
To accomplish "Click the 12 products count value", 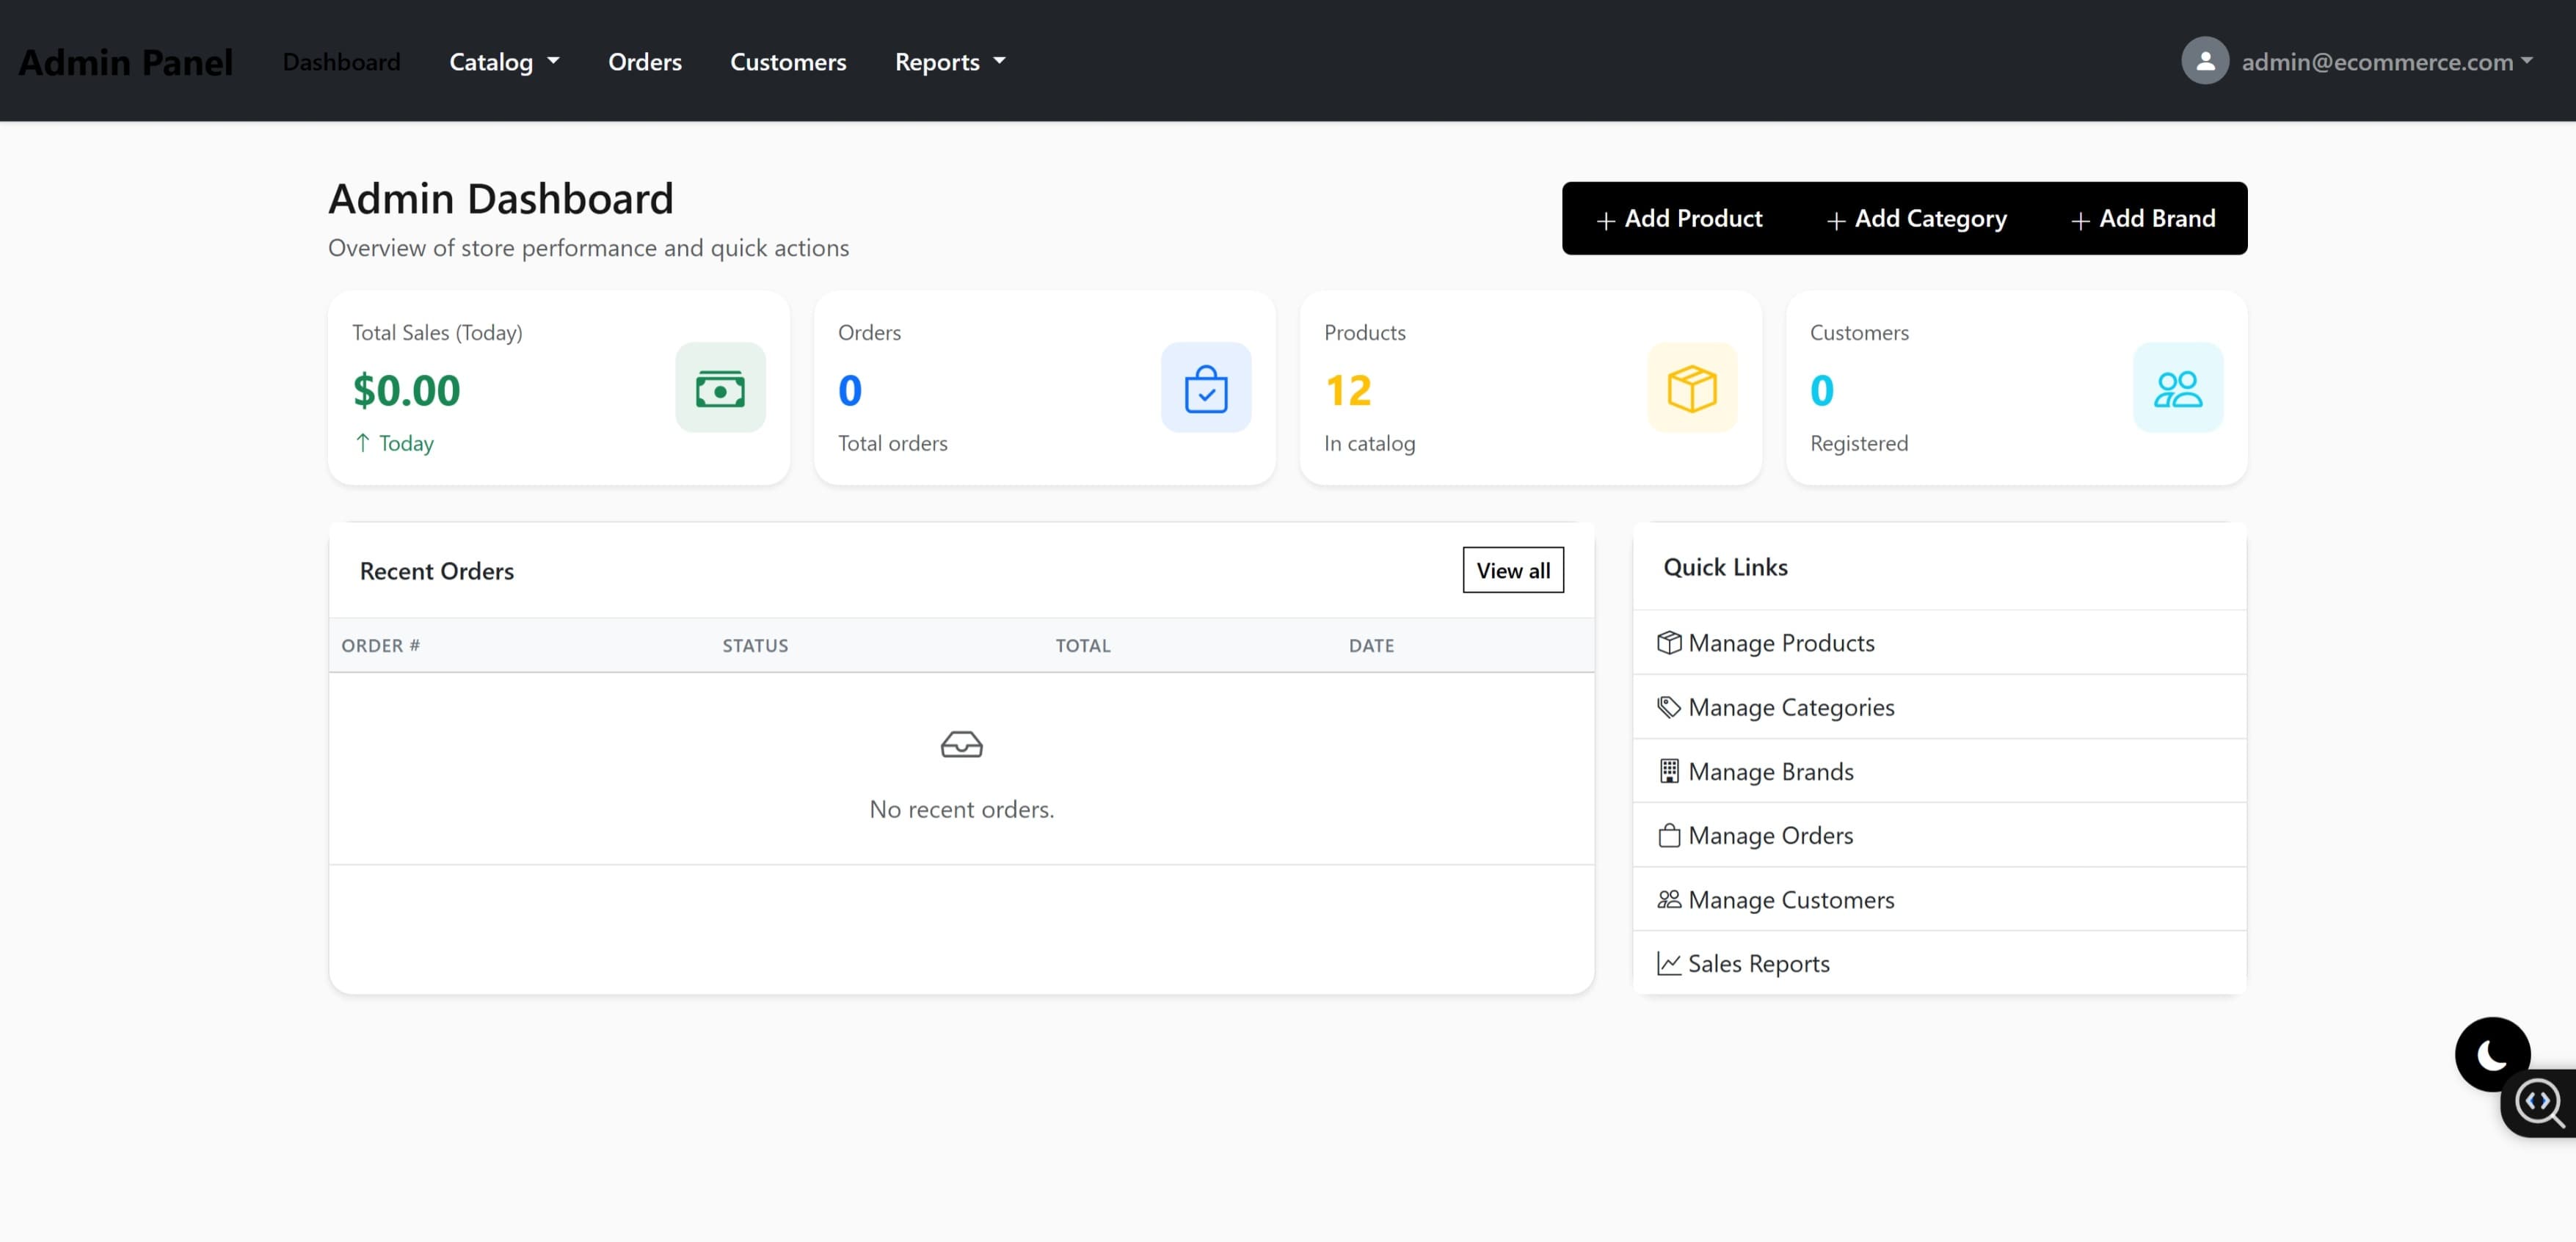I will click(x=1348, y=390).
